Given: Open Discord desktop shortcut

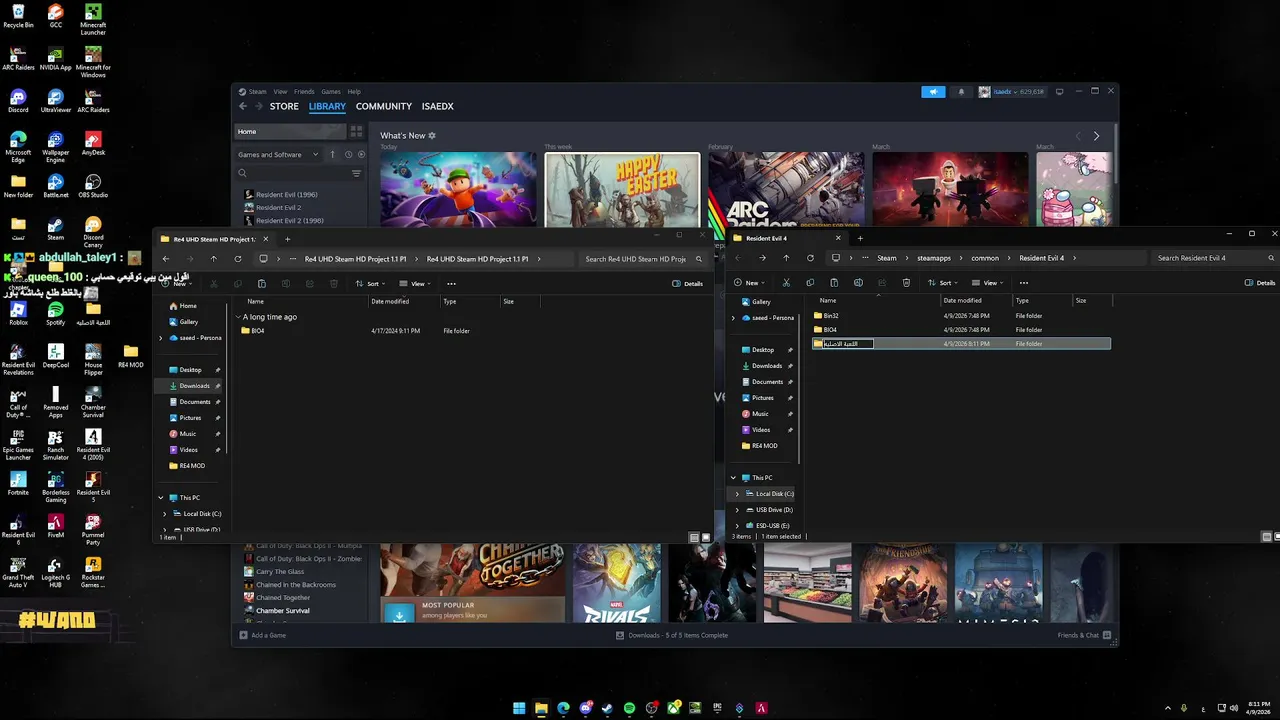Looking at the screenshot, I should [x=18, y=101].
